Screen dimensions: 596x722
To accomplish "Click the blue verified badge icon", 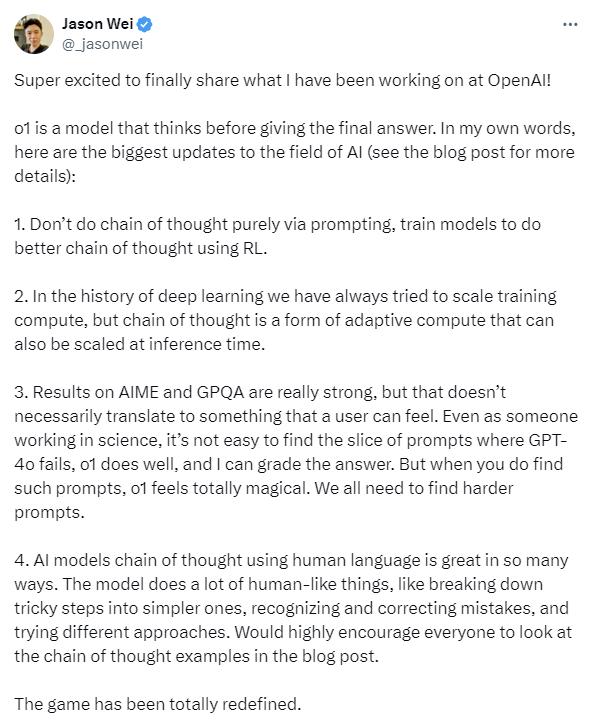I will click(x=145, y=24).
